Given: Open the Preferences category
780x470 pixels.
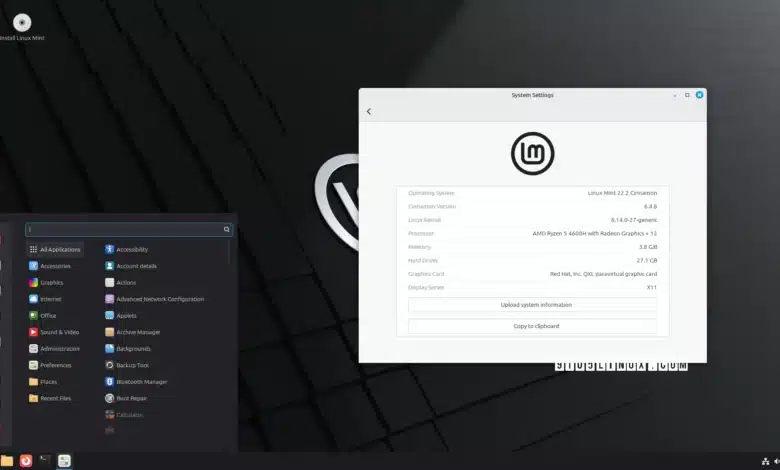Looking at the screenshot, I should coord(50,365).
